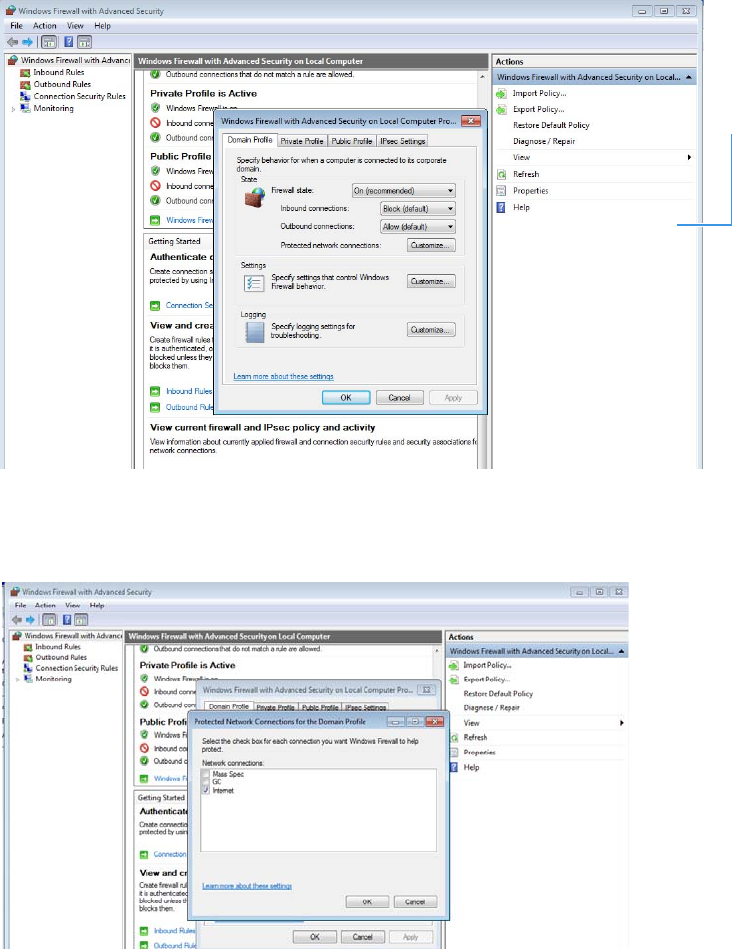The width and height of the screenshot is (733, 949).
Task: Click the Forward arrow in the upper window toolbar
Action: [x=27, y=42]
